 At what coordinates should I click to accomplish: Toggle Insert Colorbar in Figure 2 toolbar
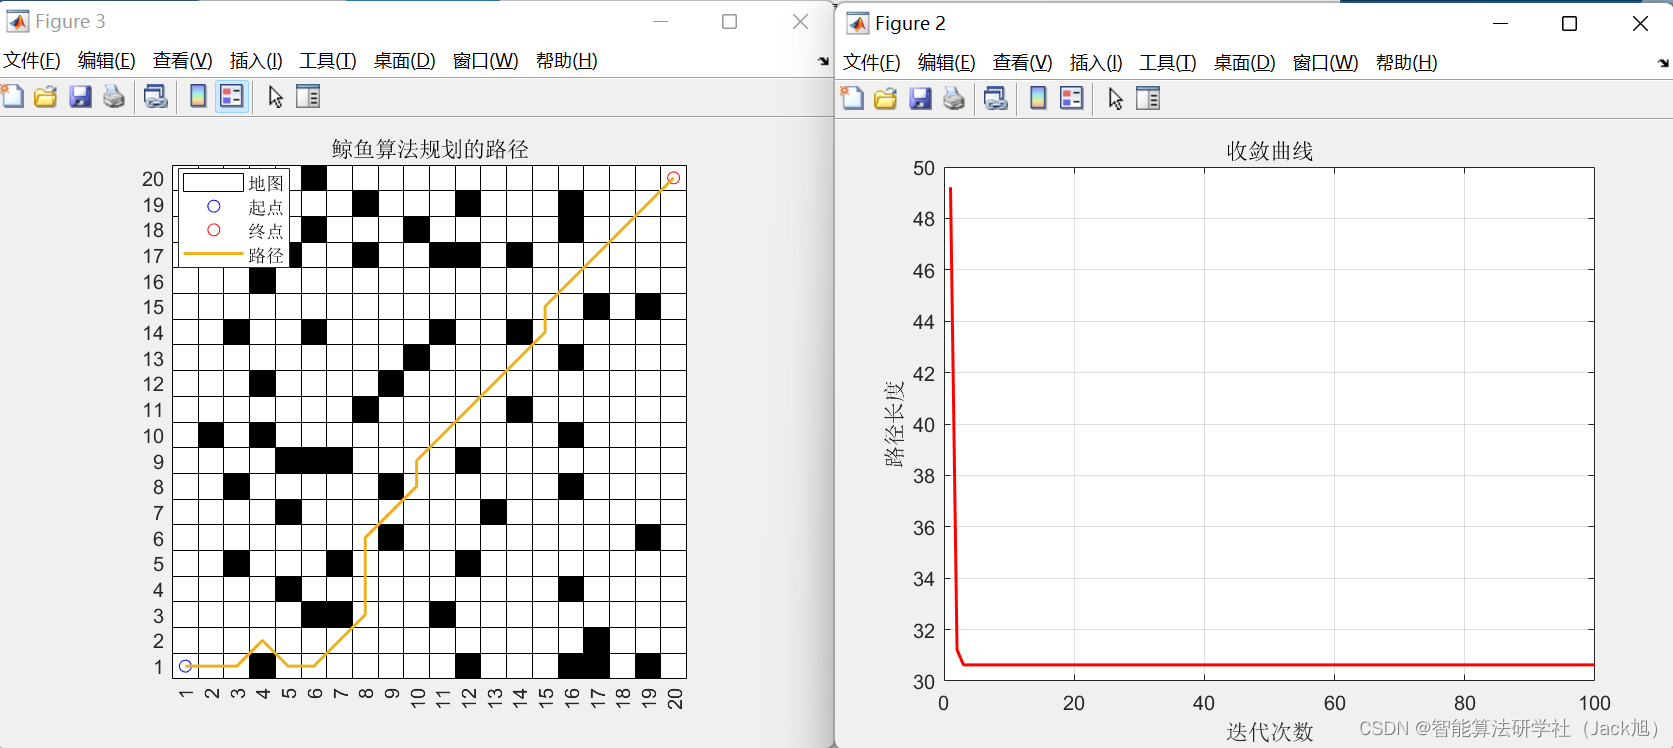(x=1038, y=99)
